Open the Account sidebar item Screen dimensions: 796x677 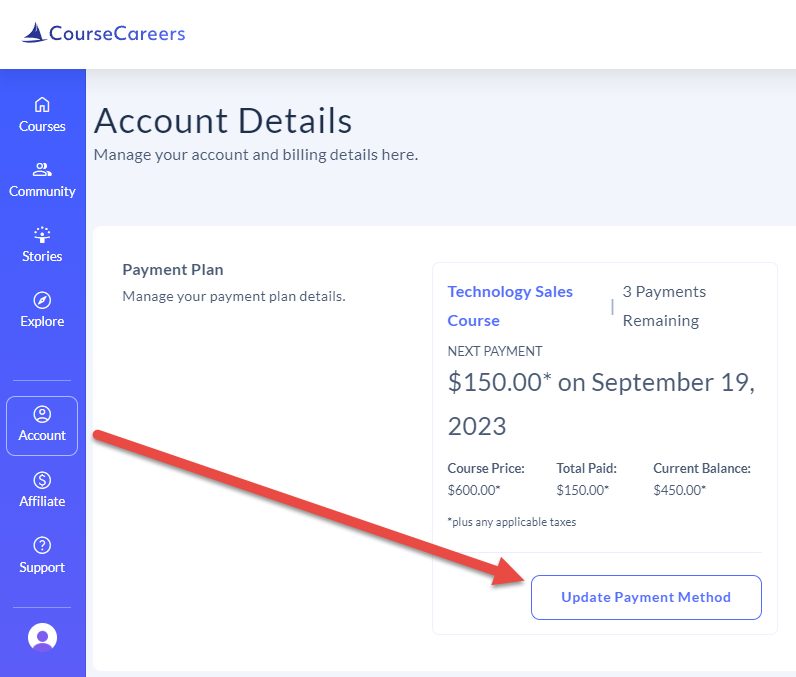42,425
